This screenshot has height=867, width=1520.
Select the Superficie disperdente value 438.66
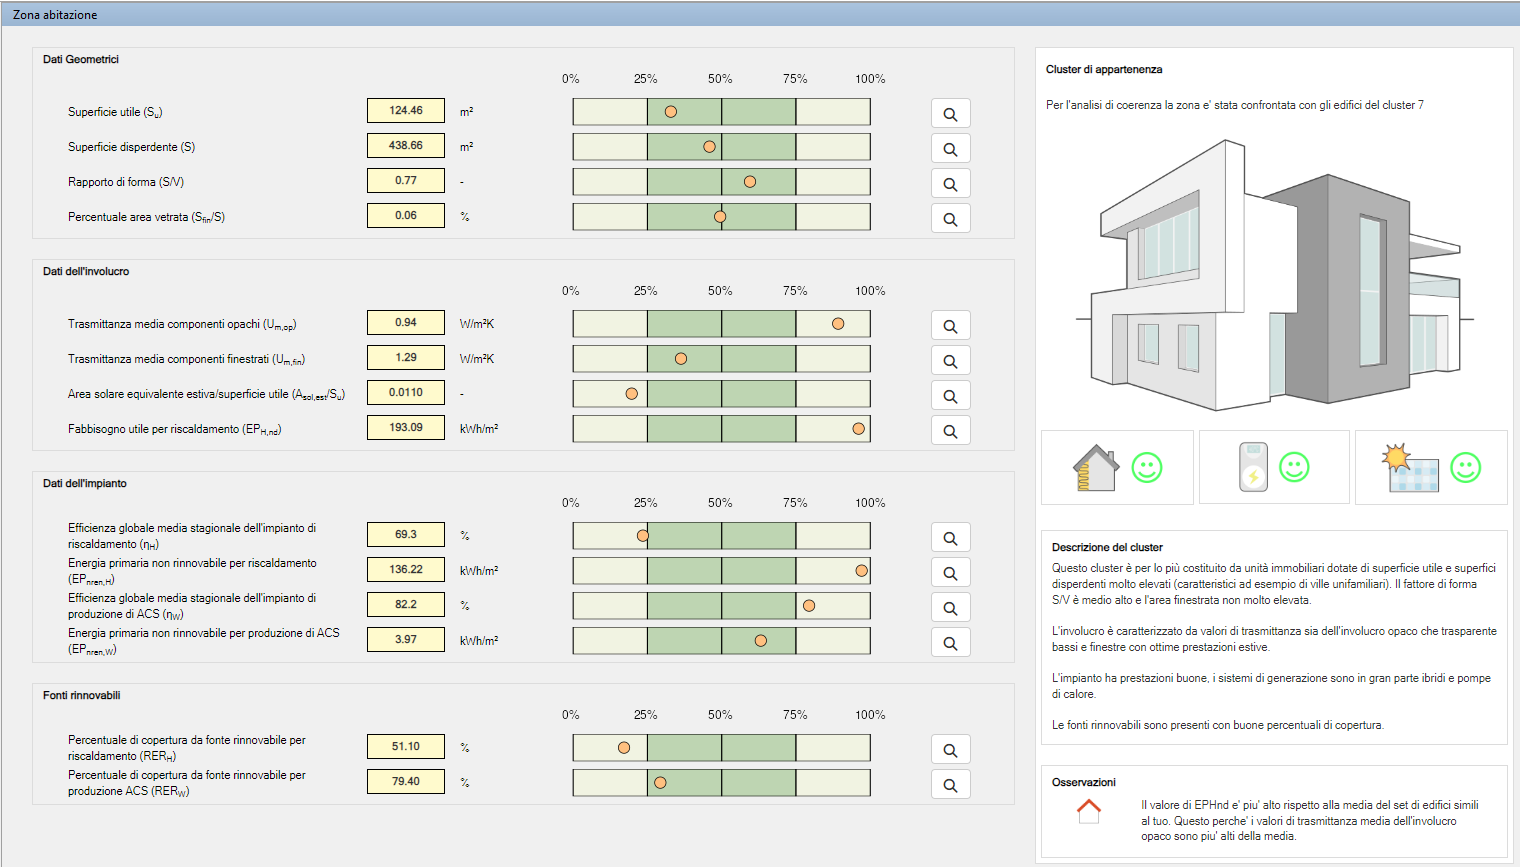tap(405, 146)
